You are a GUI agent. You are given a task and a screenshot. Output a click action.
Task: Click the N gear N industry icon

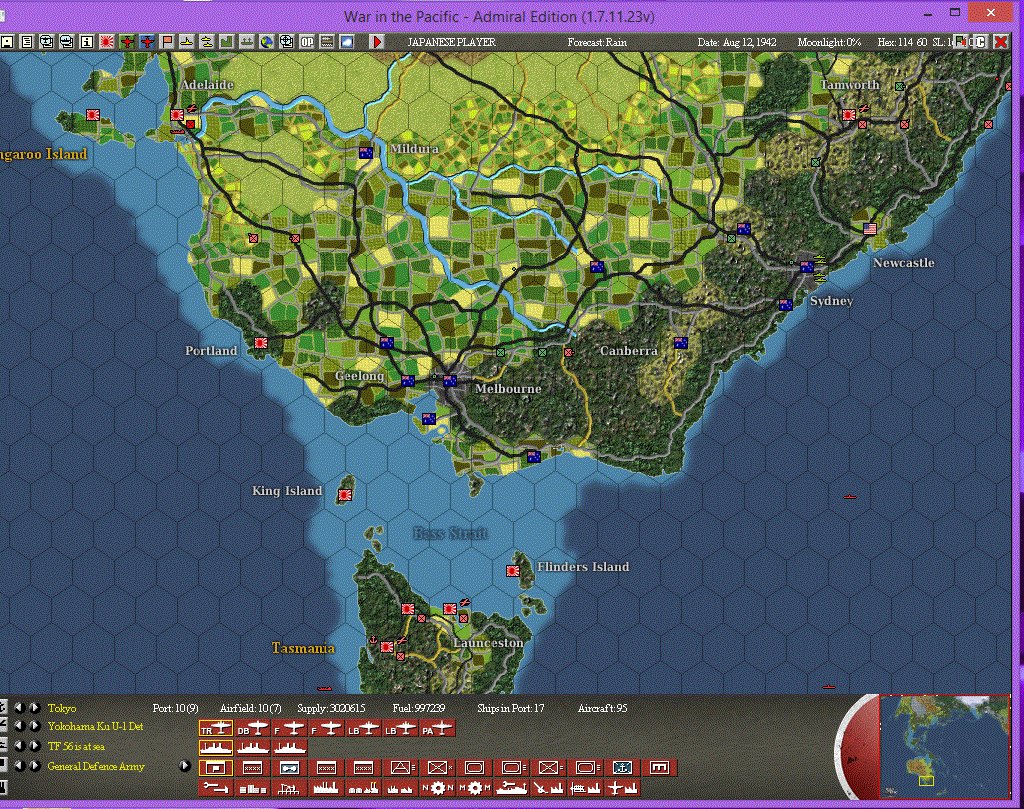point(438,788)
